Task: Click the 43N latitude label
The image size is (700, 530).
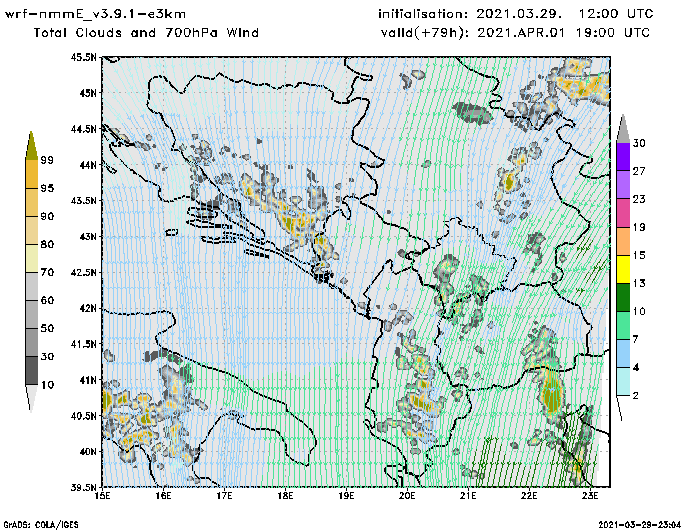Action: (x=88, y=236)
